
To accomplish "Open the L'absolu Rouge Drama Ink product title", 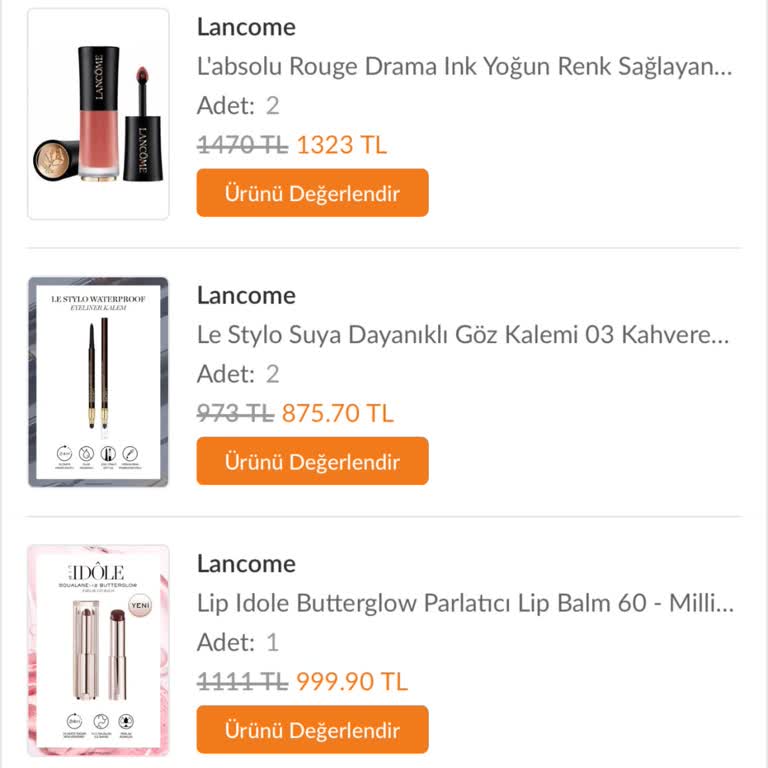I will click(x=465, y=67).
